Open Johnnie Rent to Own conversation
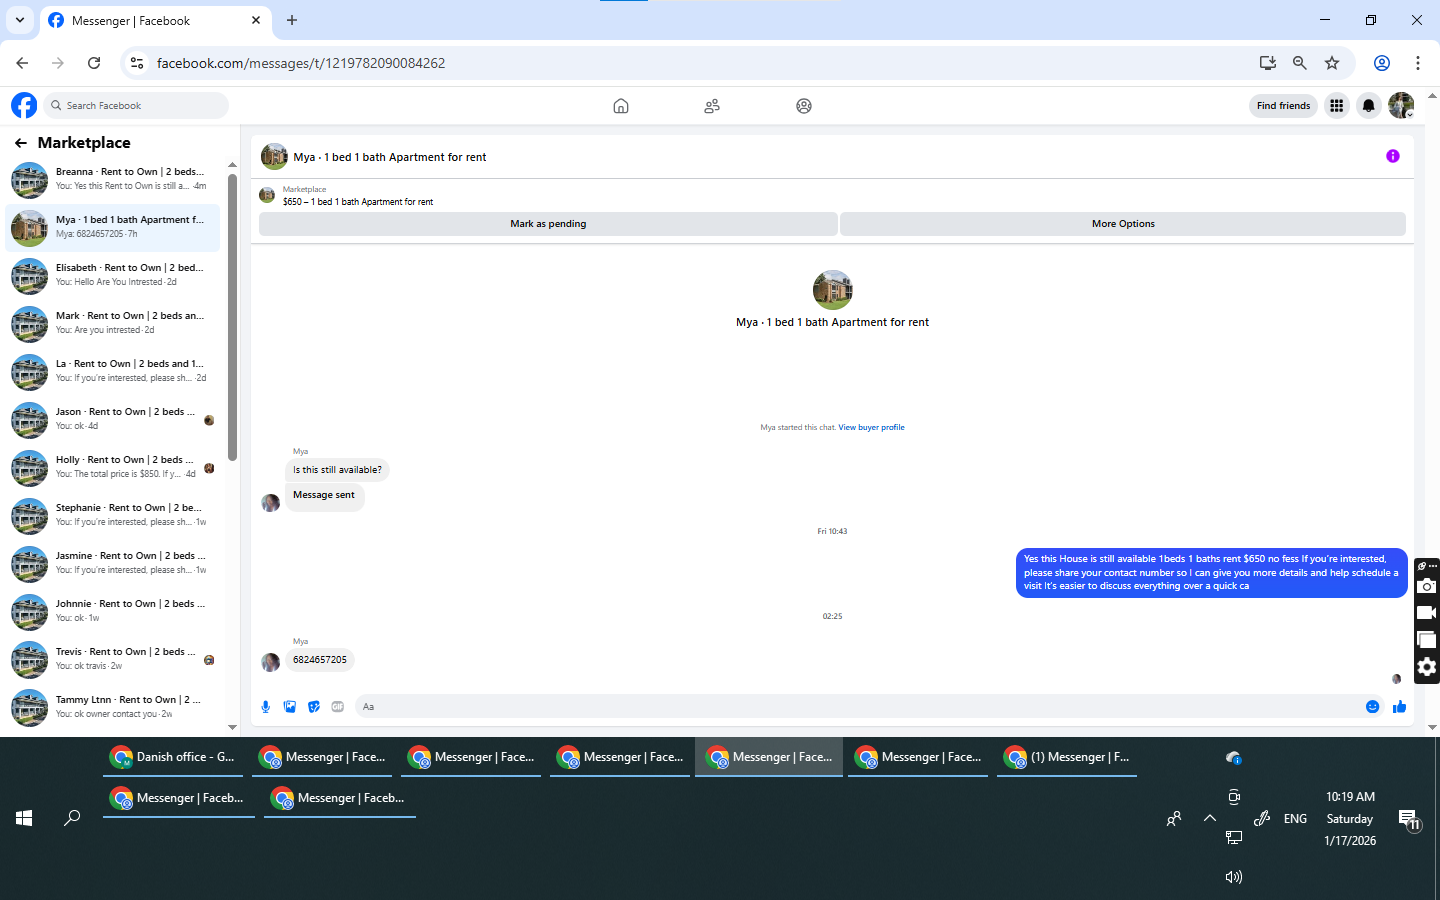The width and height of the screenshot is (1440, 900). (112, 612)
